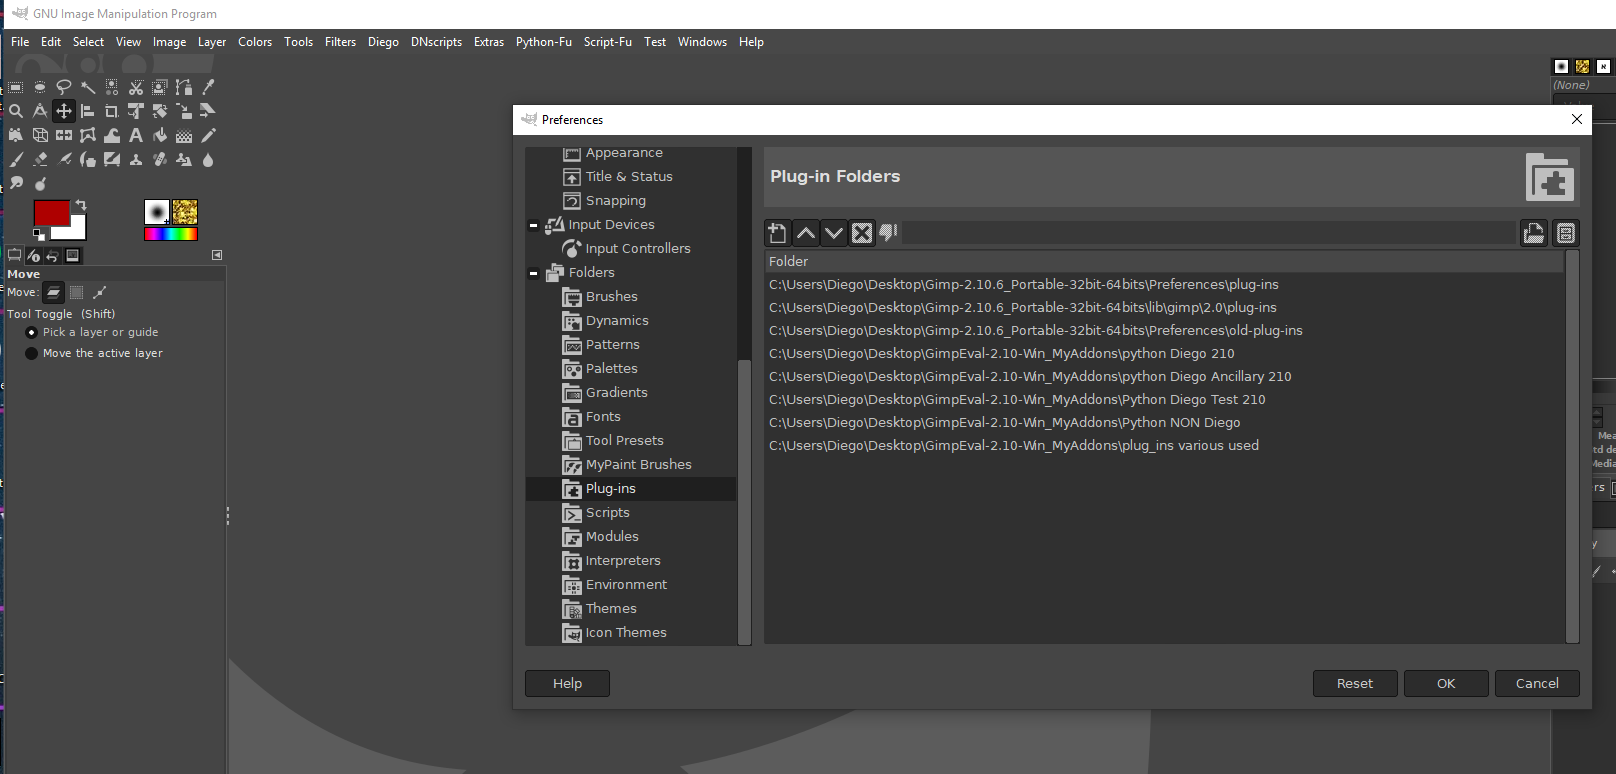Open the Filters menu
This screenshot has height=774, width=1616.
tap(340, 42)
